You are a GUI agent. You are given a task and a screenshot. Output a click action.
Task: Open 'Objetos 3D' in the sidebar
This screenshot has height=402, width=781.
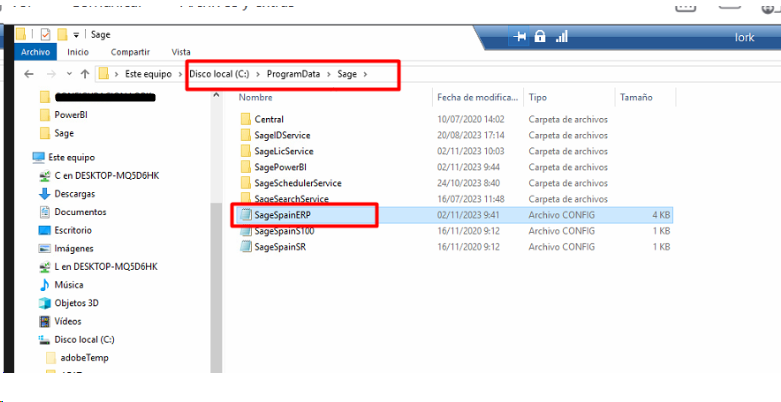point(77,303)
